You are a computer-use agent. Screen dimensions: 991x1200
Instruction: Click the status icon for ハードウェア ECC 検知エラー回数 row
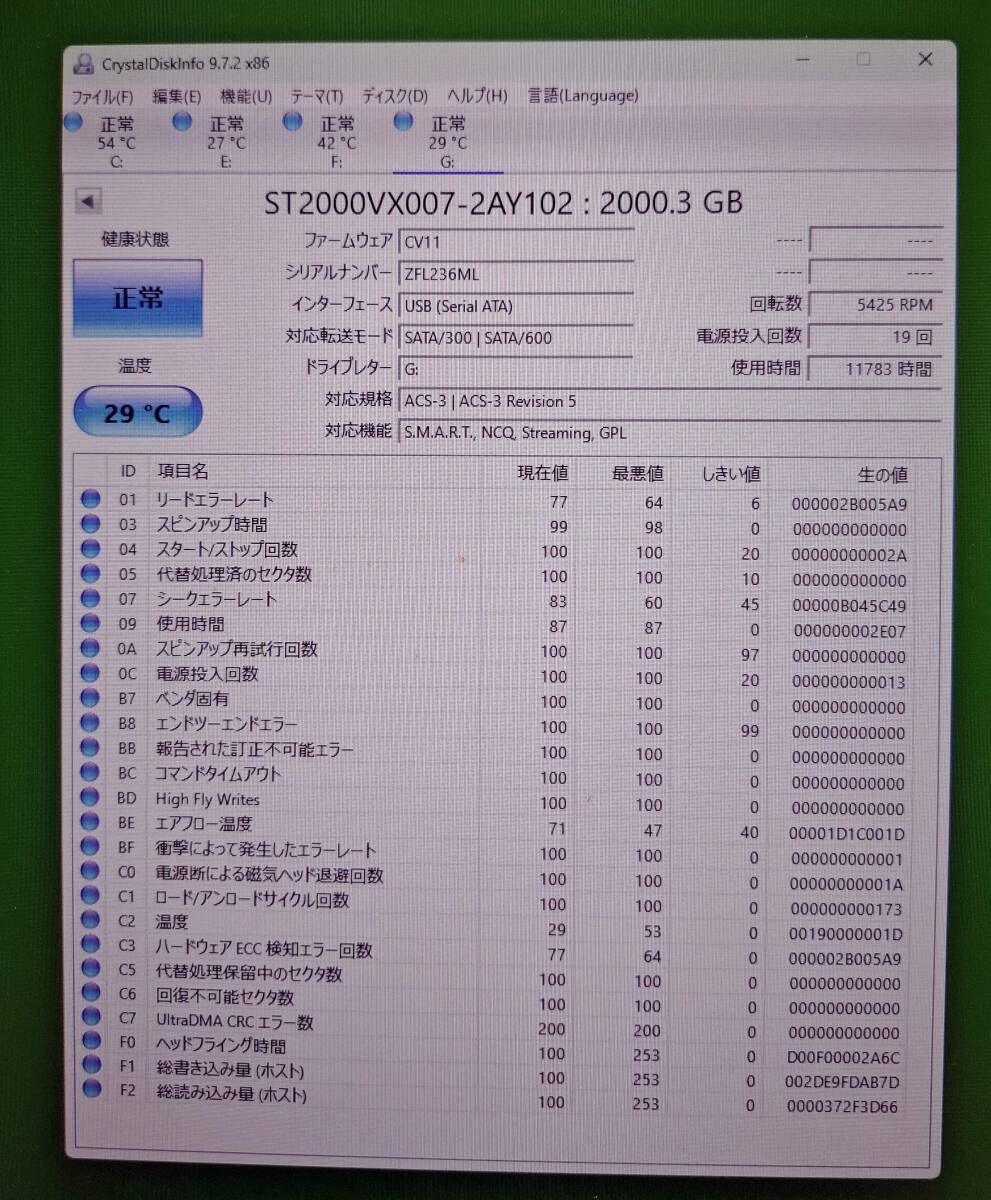(91, 945)
